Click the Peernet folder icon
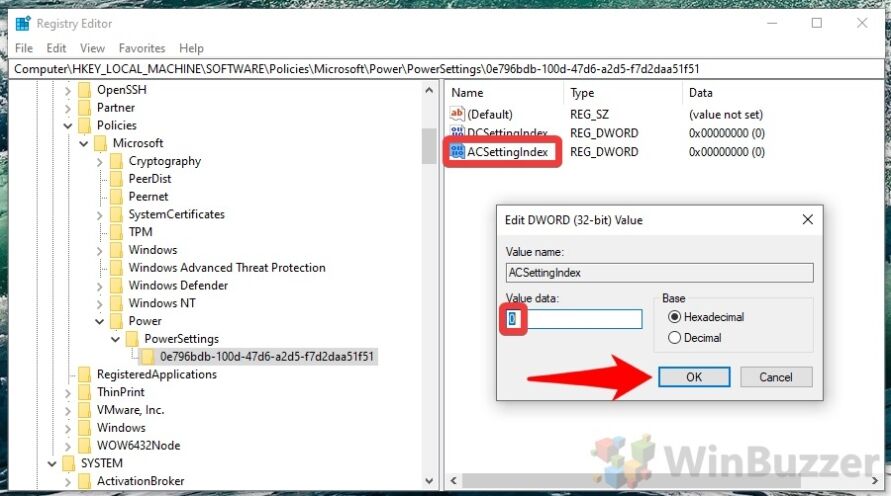 [116, 196]
